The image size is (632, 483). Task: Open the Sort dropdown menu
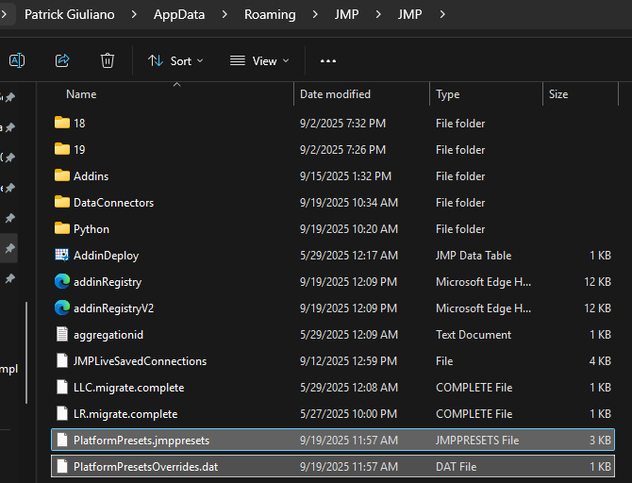(x=175, y=61)
